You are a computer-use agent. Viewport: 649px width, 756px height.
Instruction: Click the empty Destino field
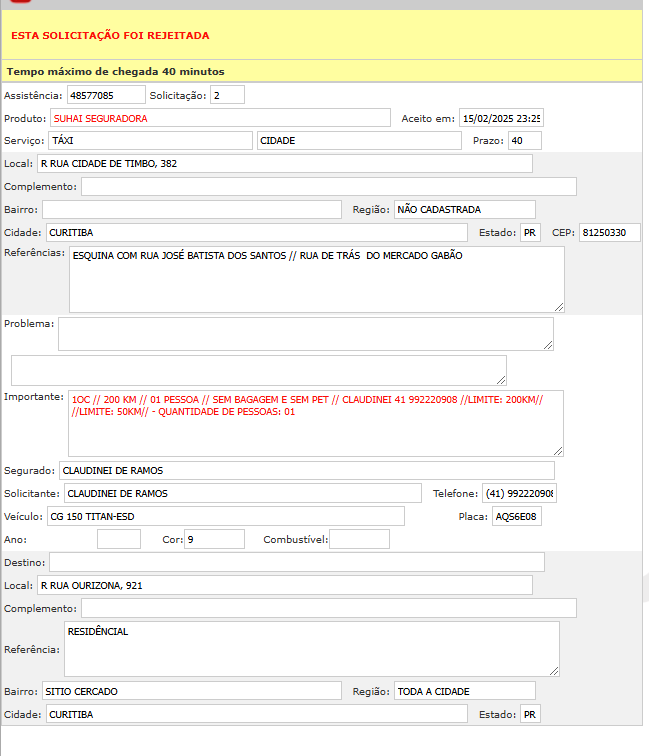[x=297, y=562]
